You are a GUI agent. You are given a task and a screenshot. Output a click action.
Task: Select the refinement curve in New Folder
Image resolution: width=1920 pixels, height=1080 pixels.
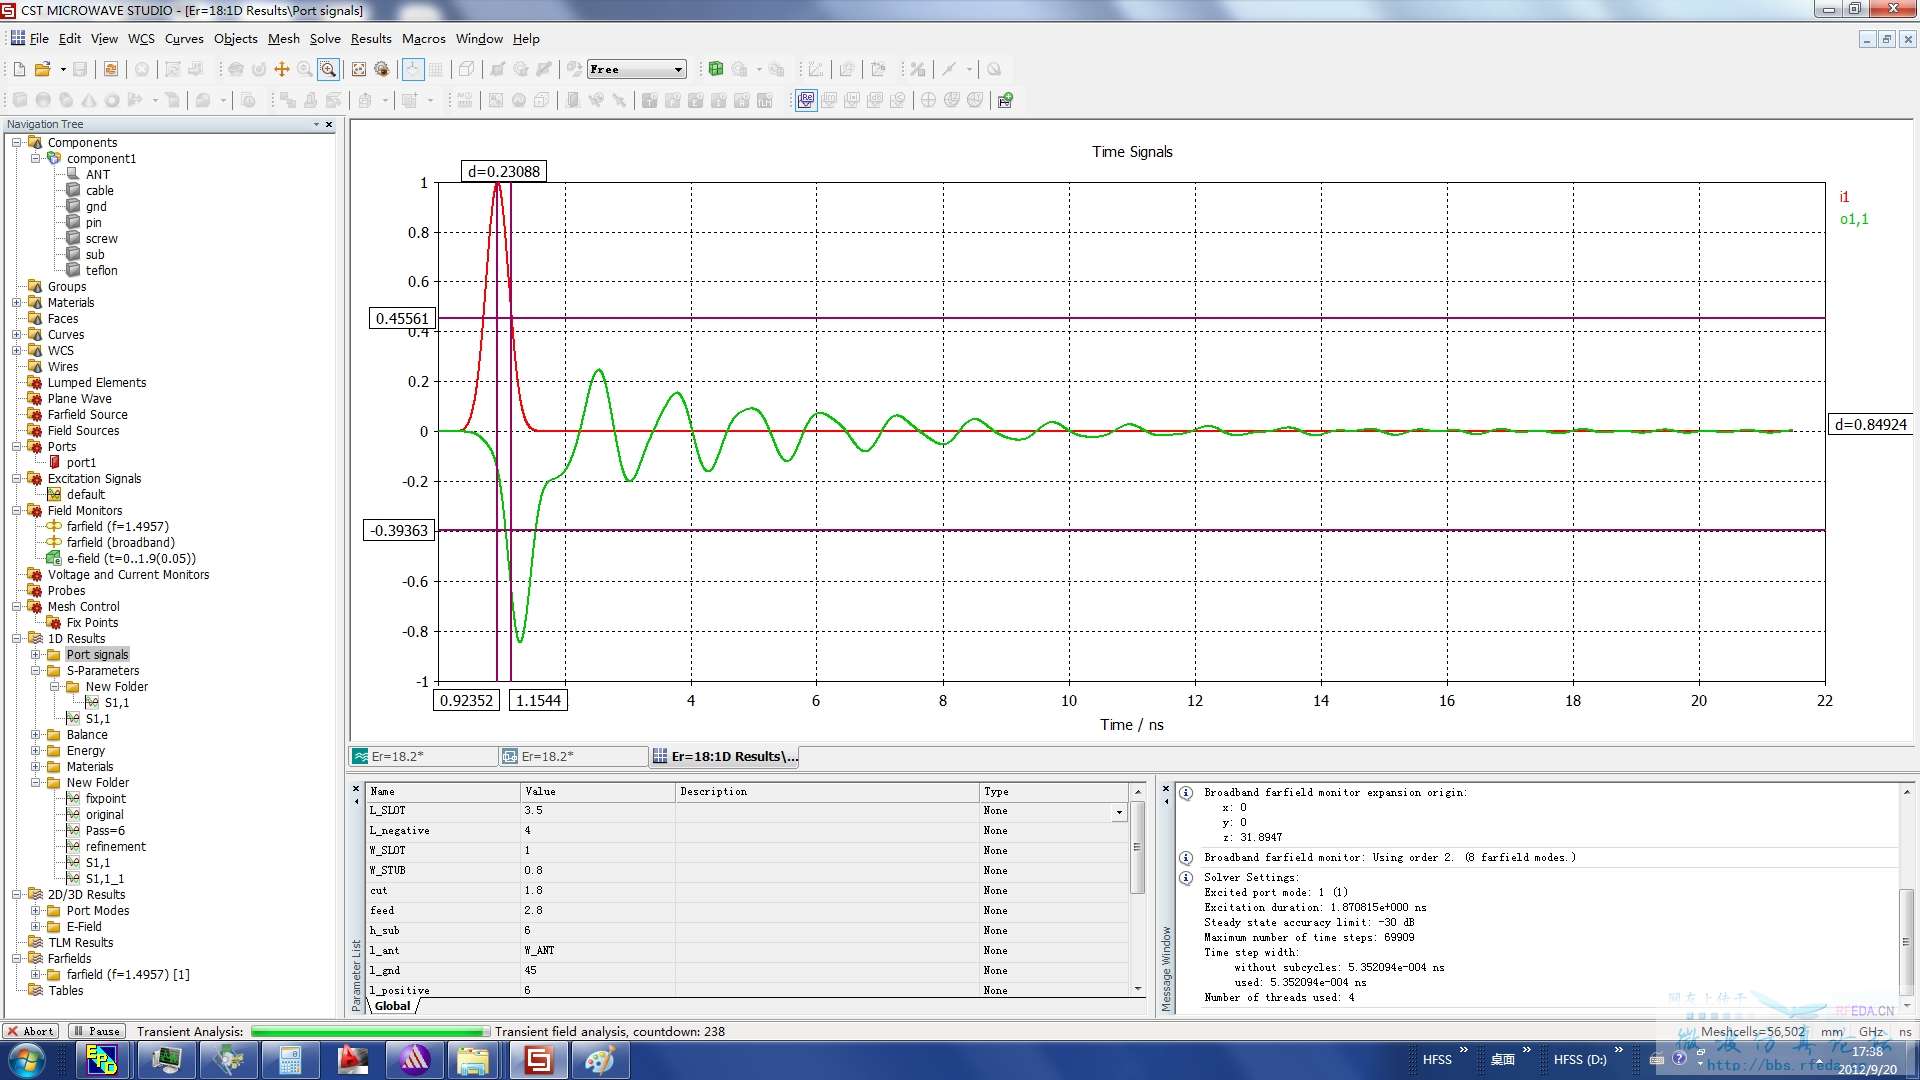pos(115,847)
